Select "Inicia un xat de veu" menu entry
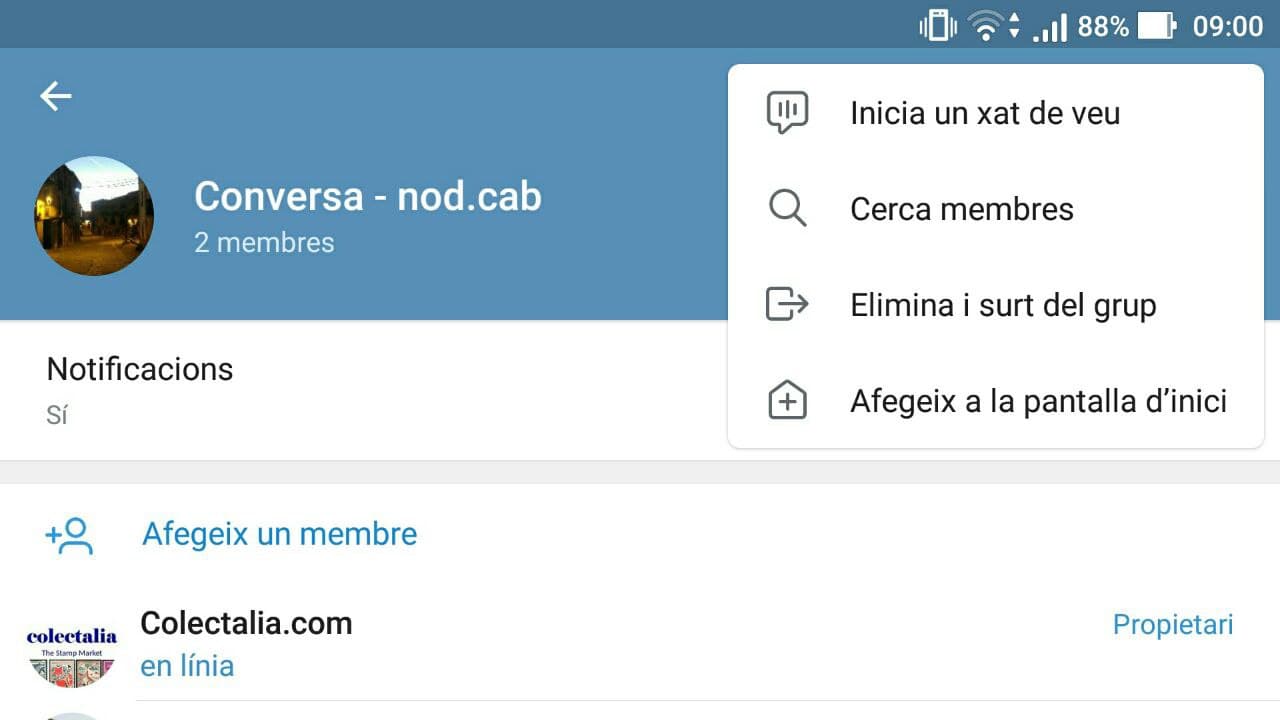Image resolution: width=1280 pixels, height=720 pixels. coord(984,113)
